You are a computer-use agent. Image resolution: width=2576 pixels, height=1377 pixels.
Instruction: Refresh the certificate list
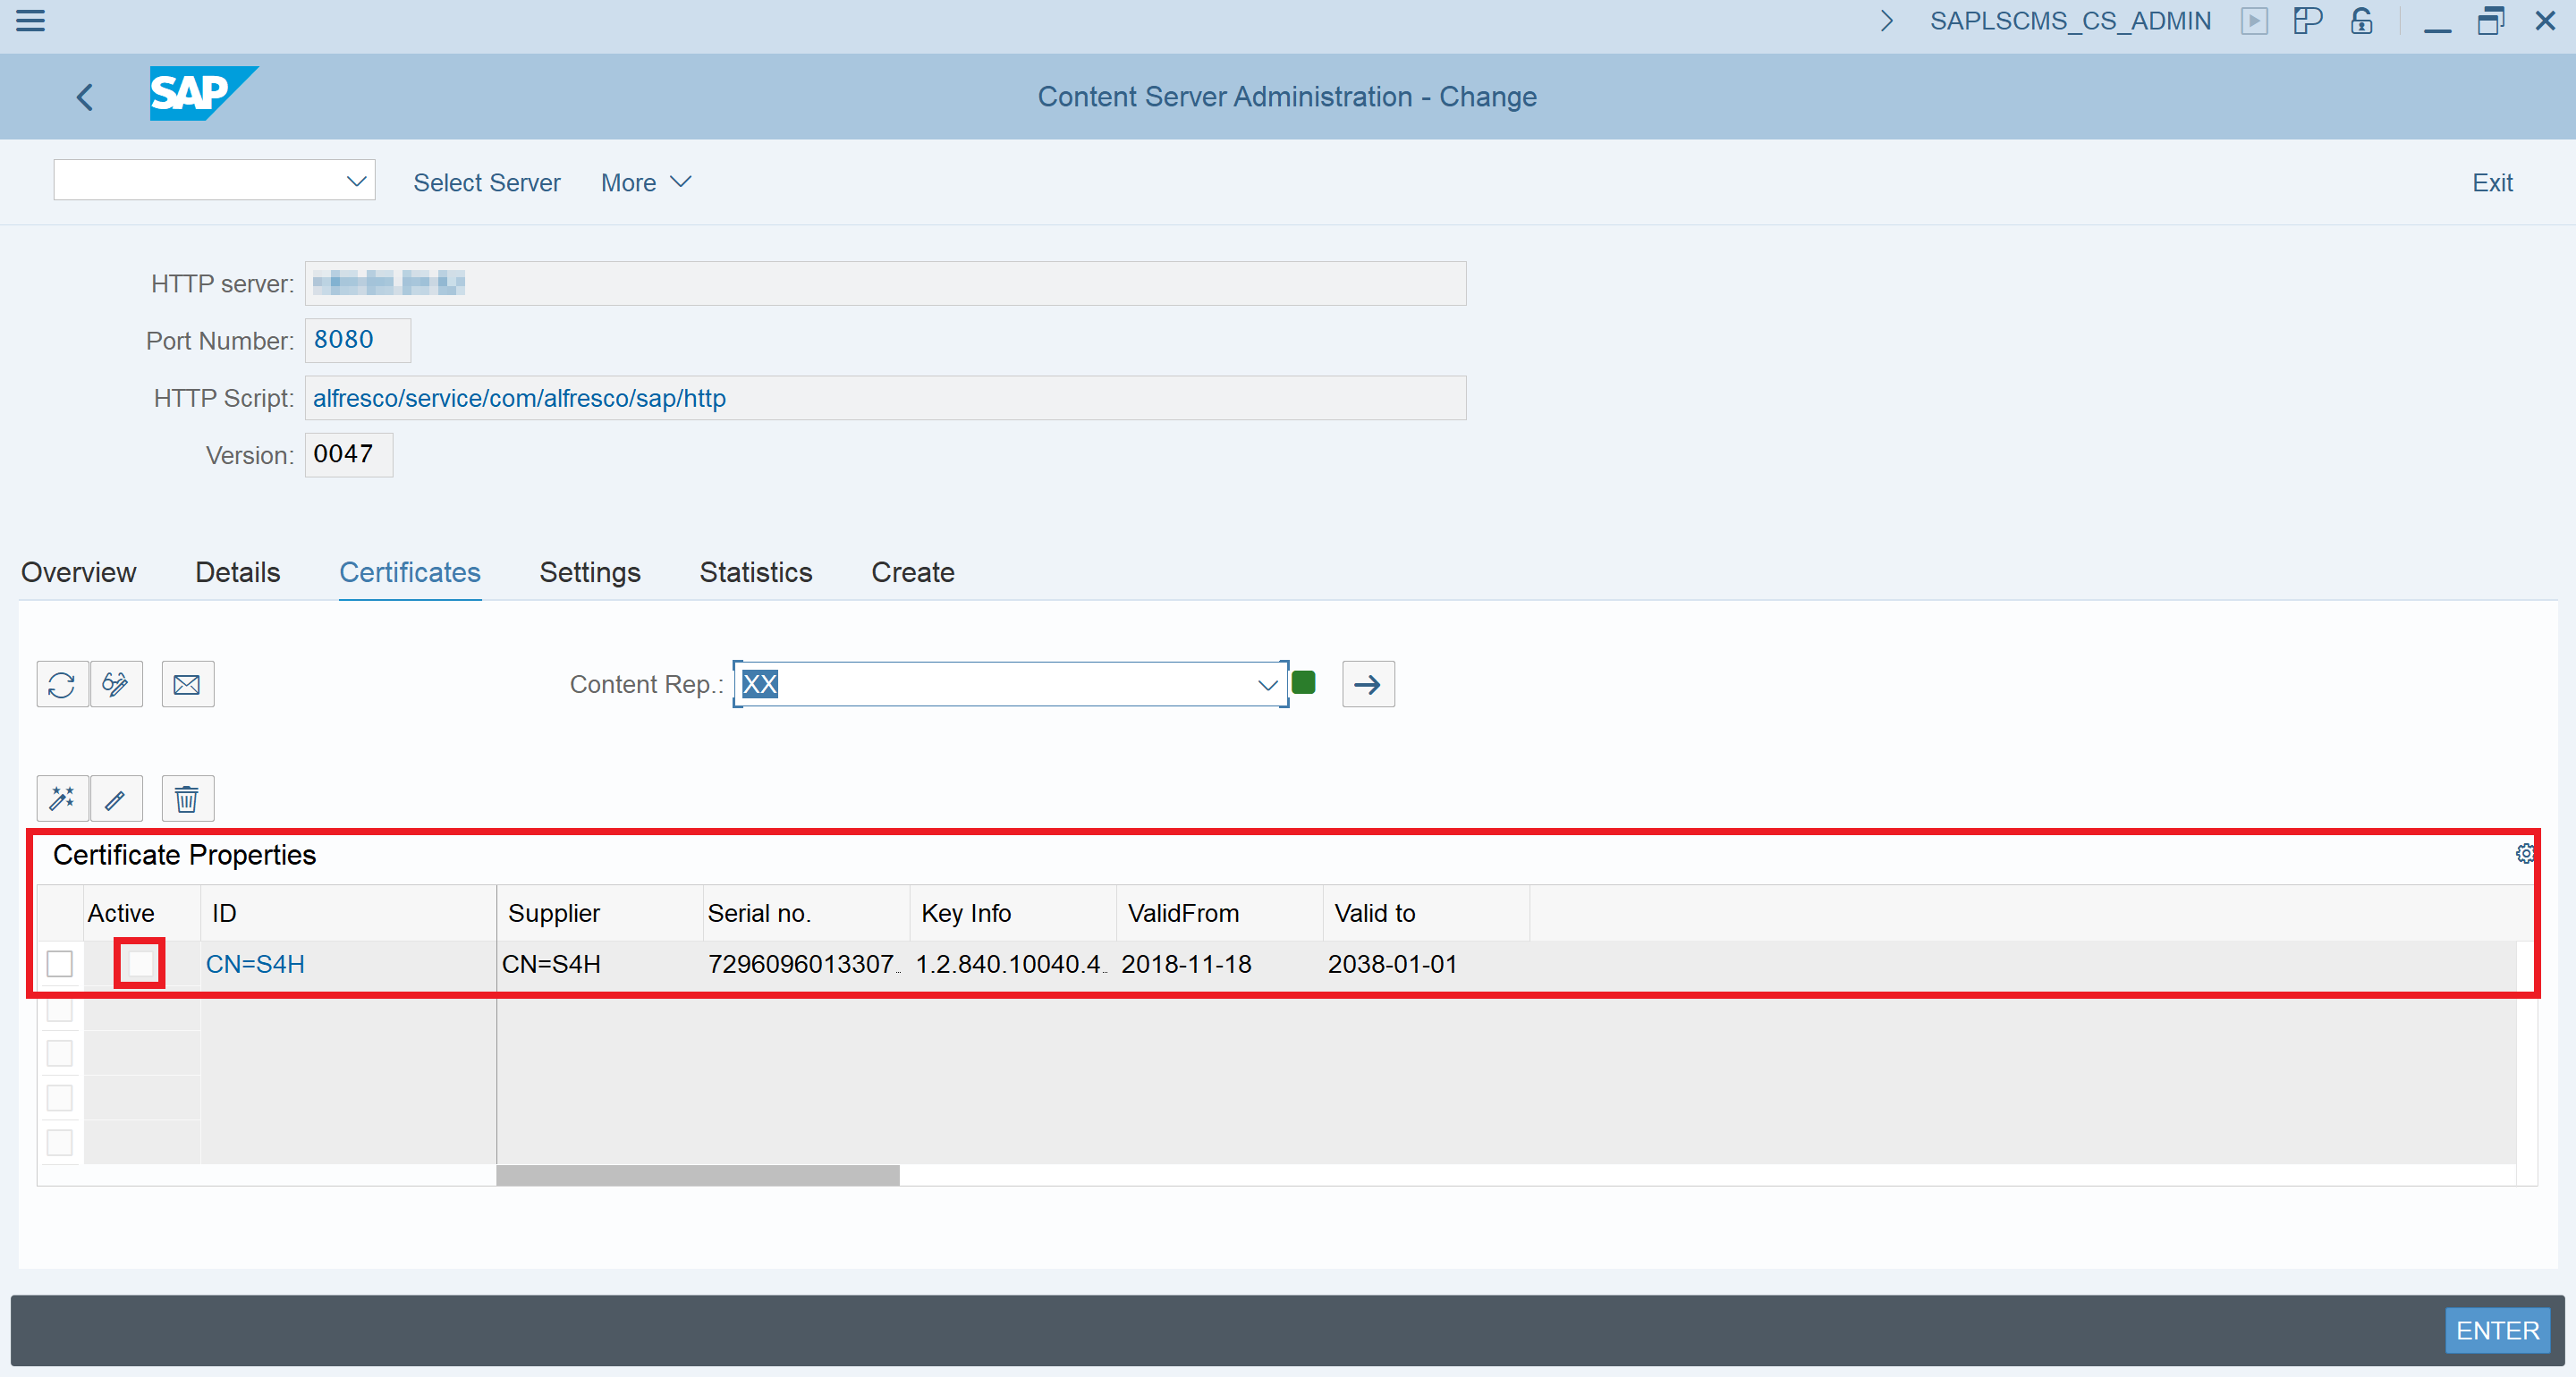tap(61, 684)
